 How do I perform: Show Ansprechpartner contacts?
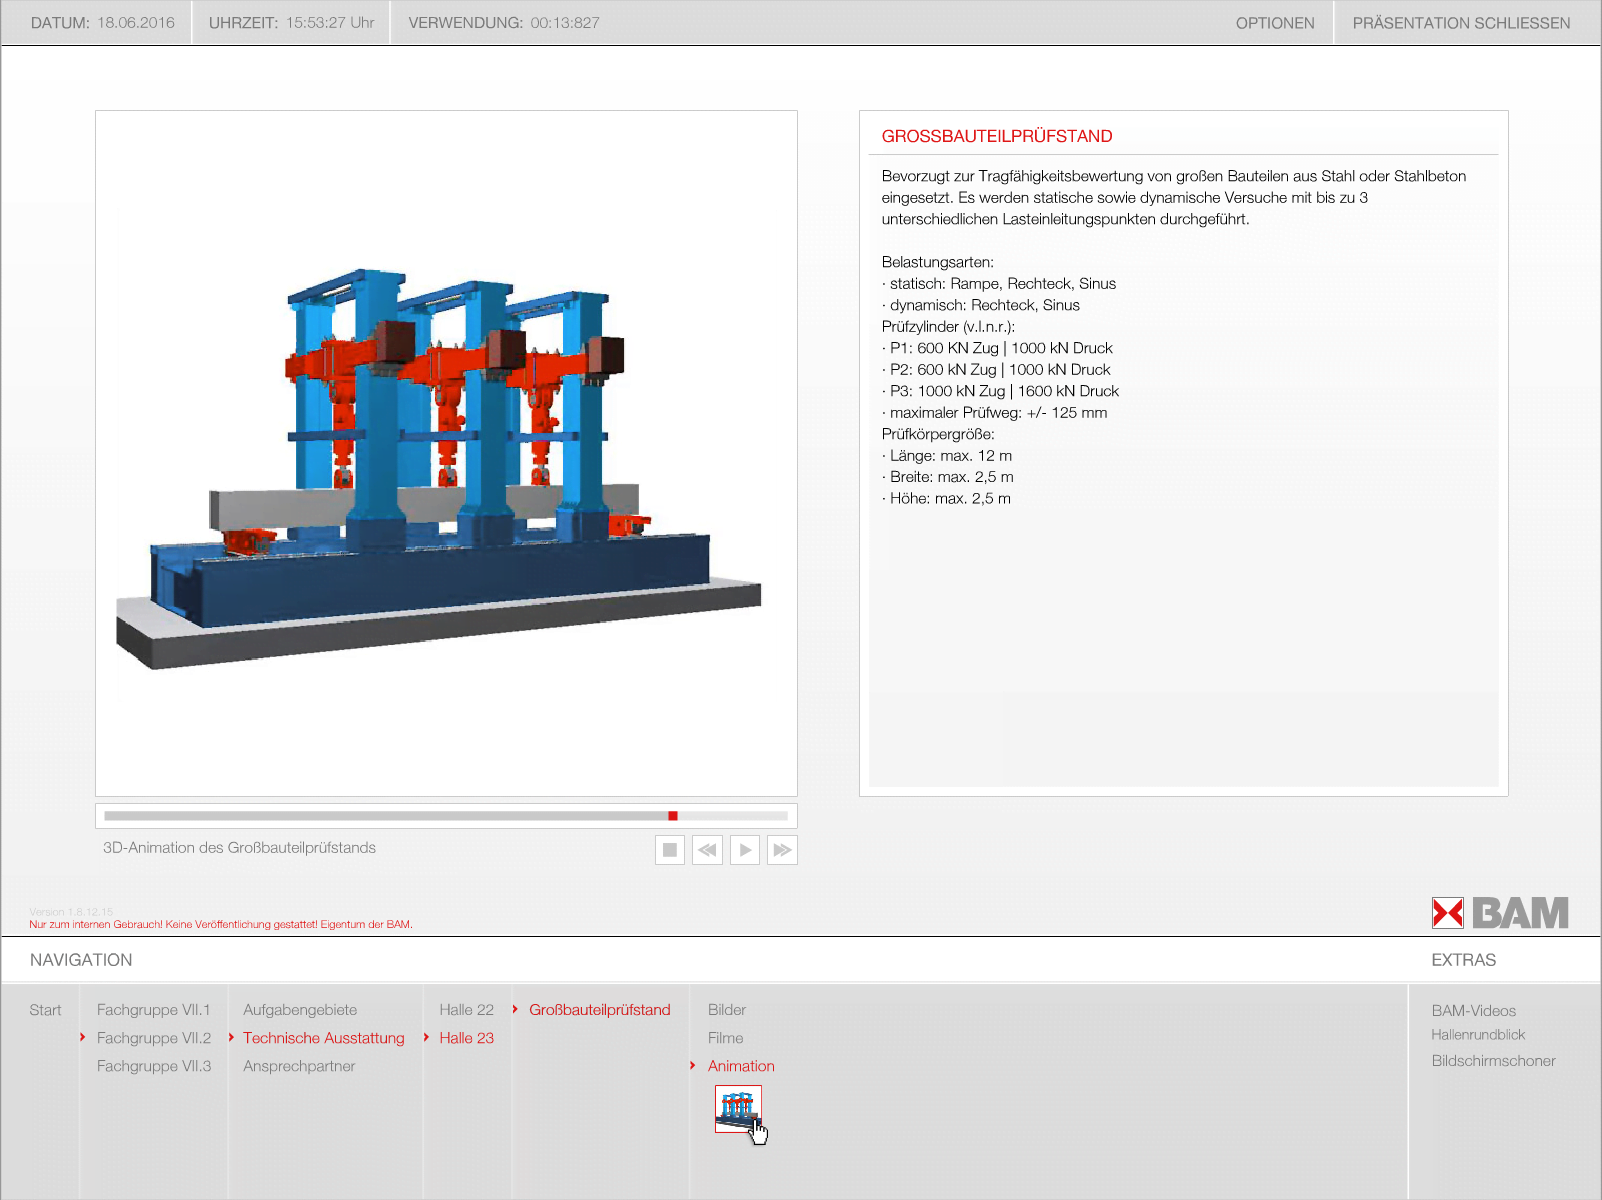(x=299, y=1066)
